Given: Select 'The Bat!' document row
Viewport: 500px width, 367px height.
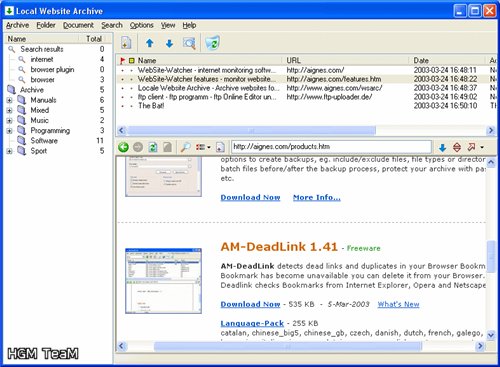Looking at the screenshot, I should pyautogui.click(x=306, y=106).
